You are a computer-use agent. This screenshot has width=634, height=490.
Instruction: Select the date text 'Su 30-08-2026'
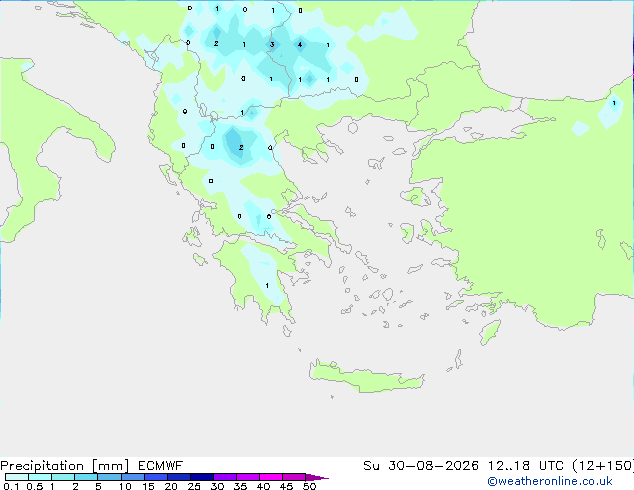click(421, 466)
